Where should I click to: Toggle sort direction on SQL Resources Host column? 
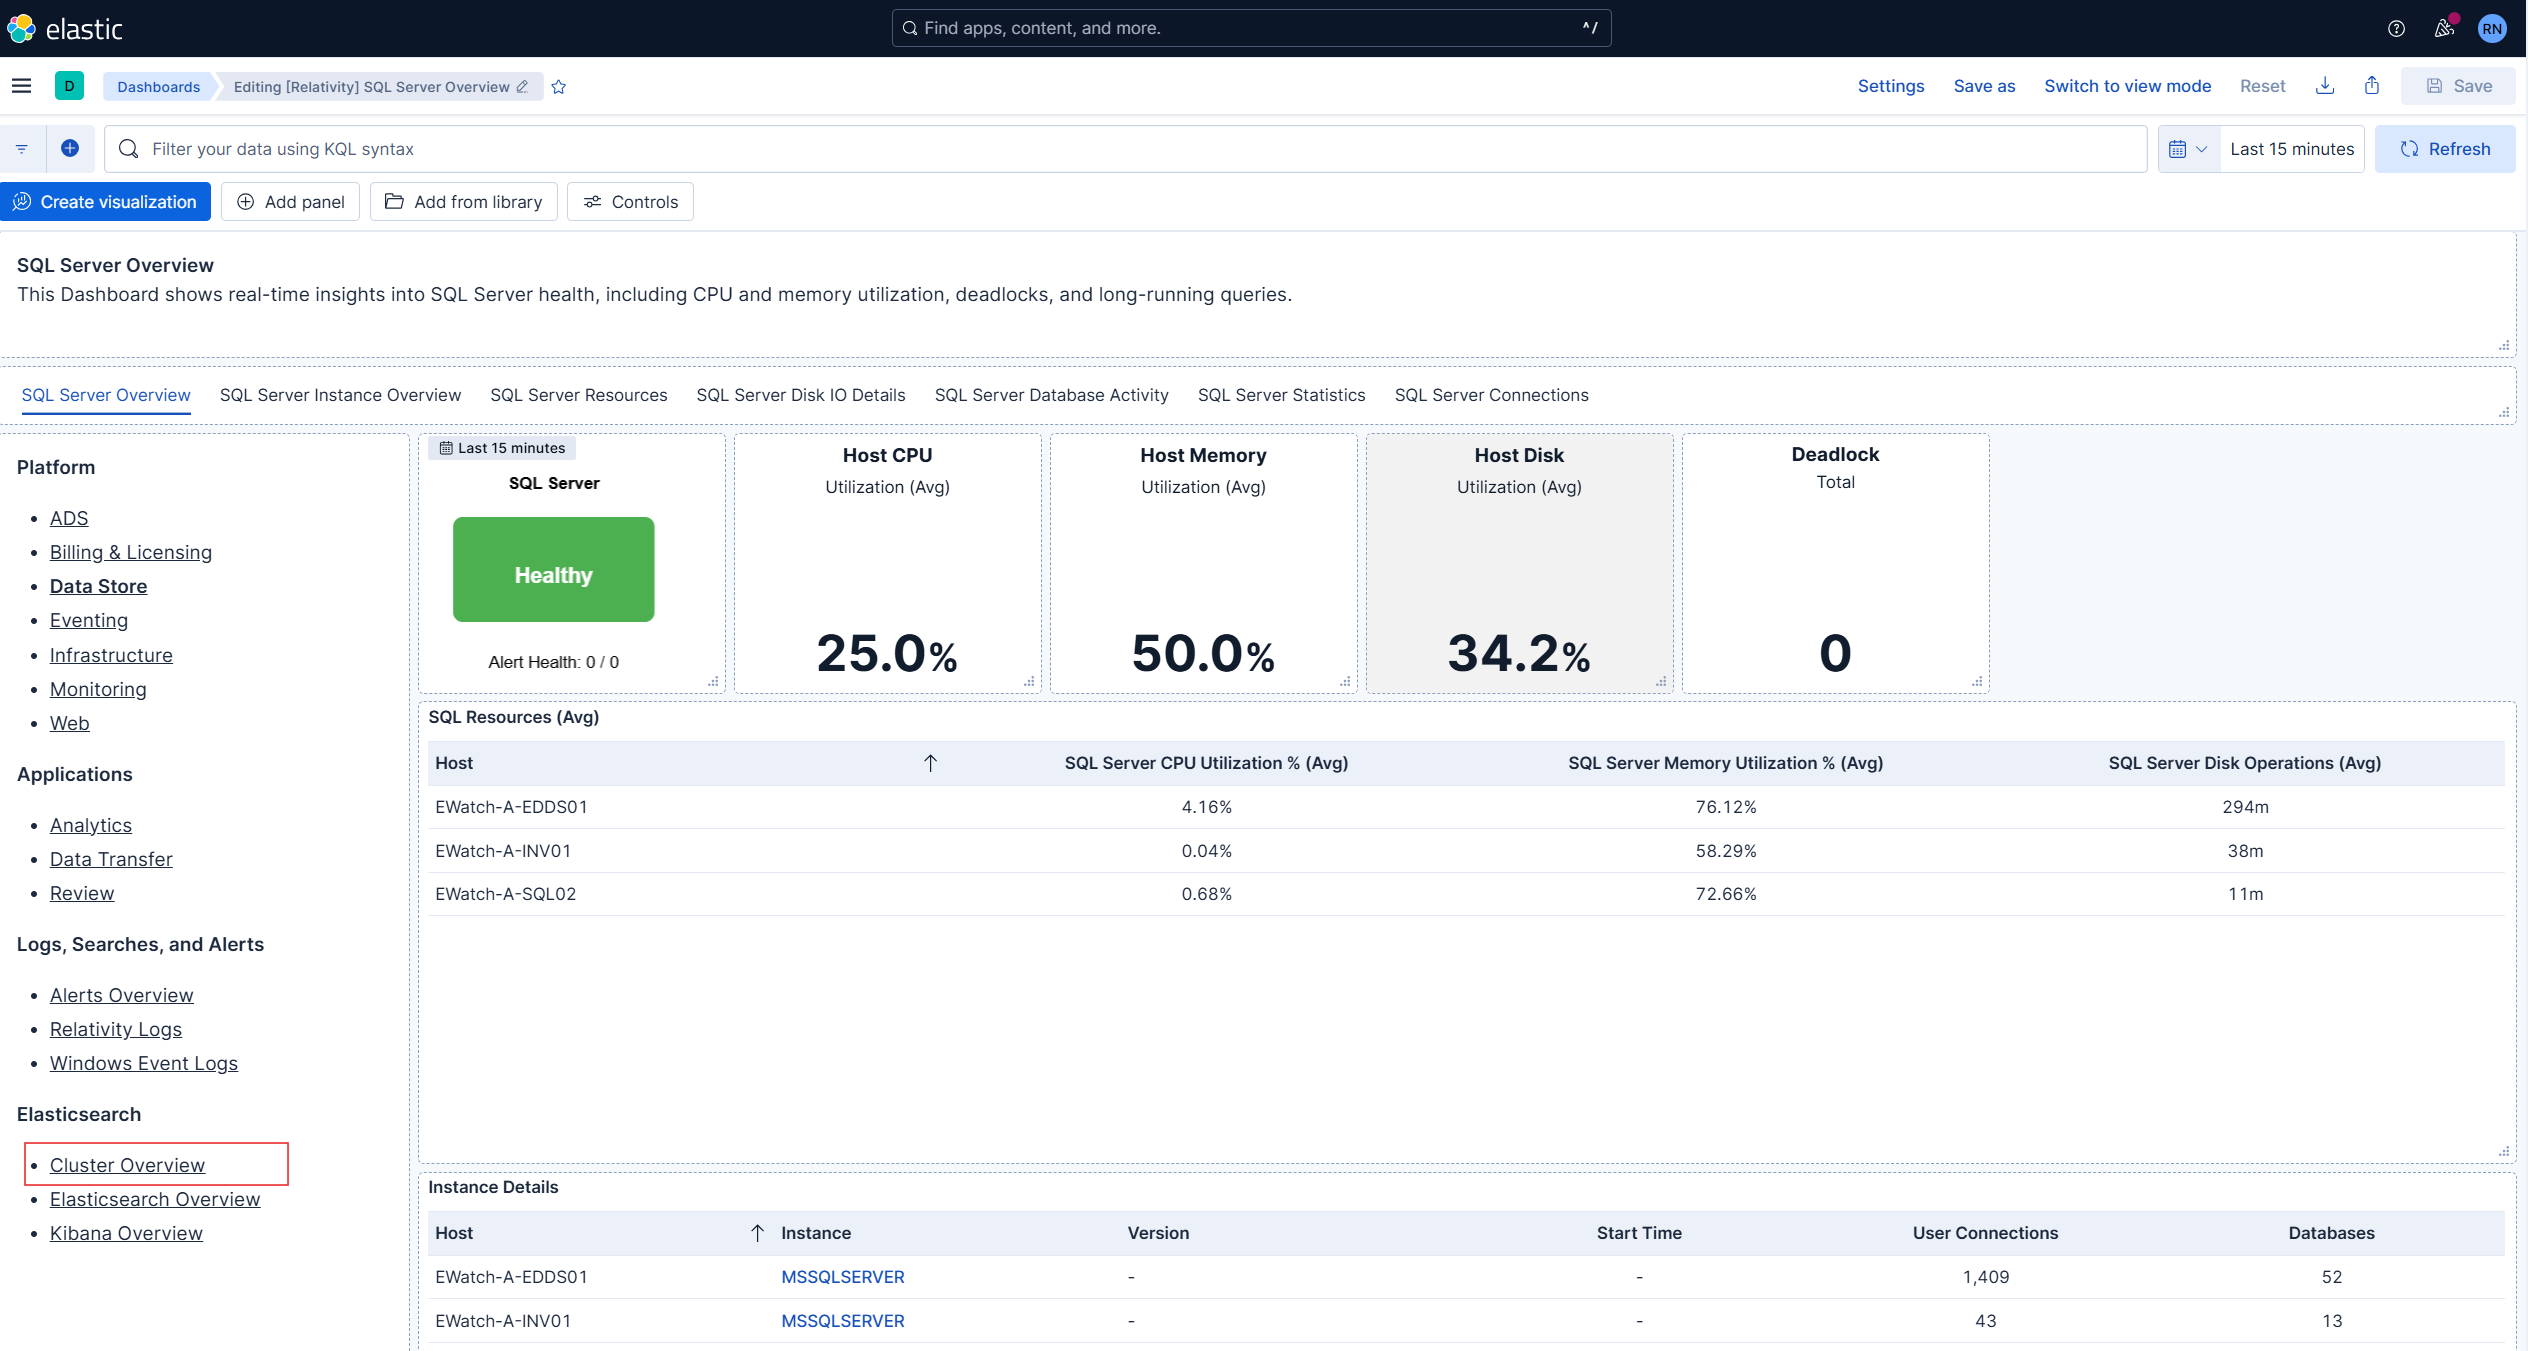930,763
